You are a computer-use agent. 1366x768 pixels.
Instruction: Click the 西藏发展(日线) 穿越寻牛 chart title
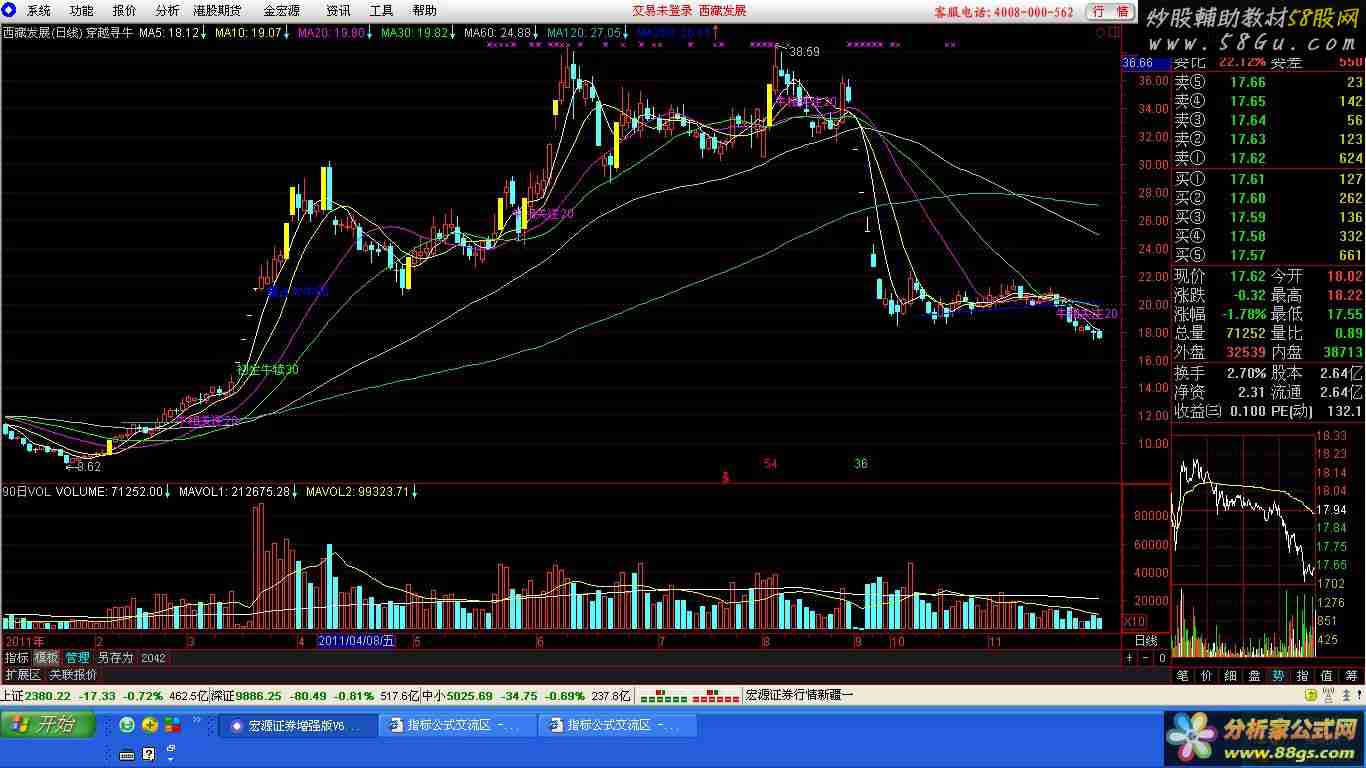(68, 32)
